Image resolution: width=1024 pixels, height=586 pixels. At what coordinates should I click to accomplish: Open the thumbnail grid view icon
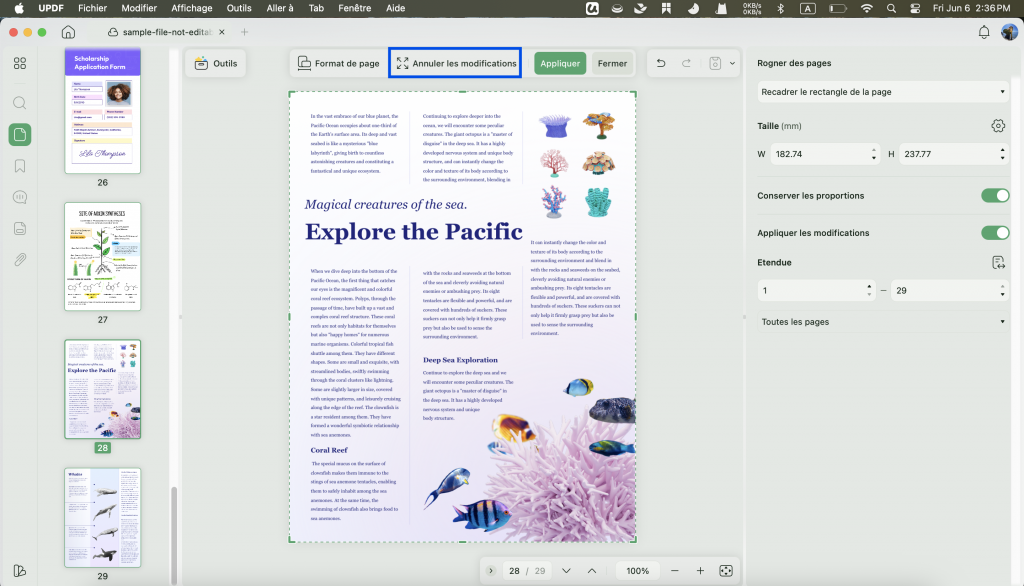pos(20,63)
